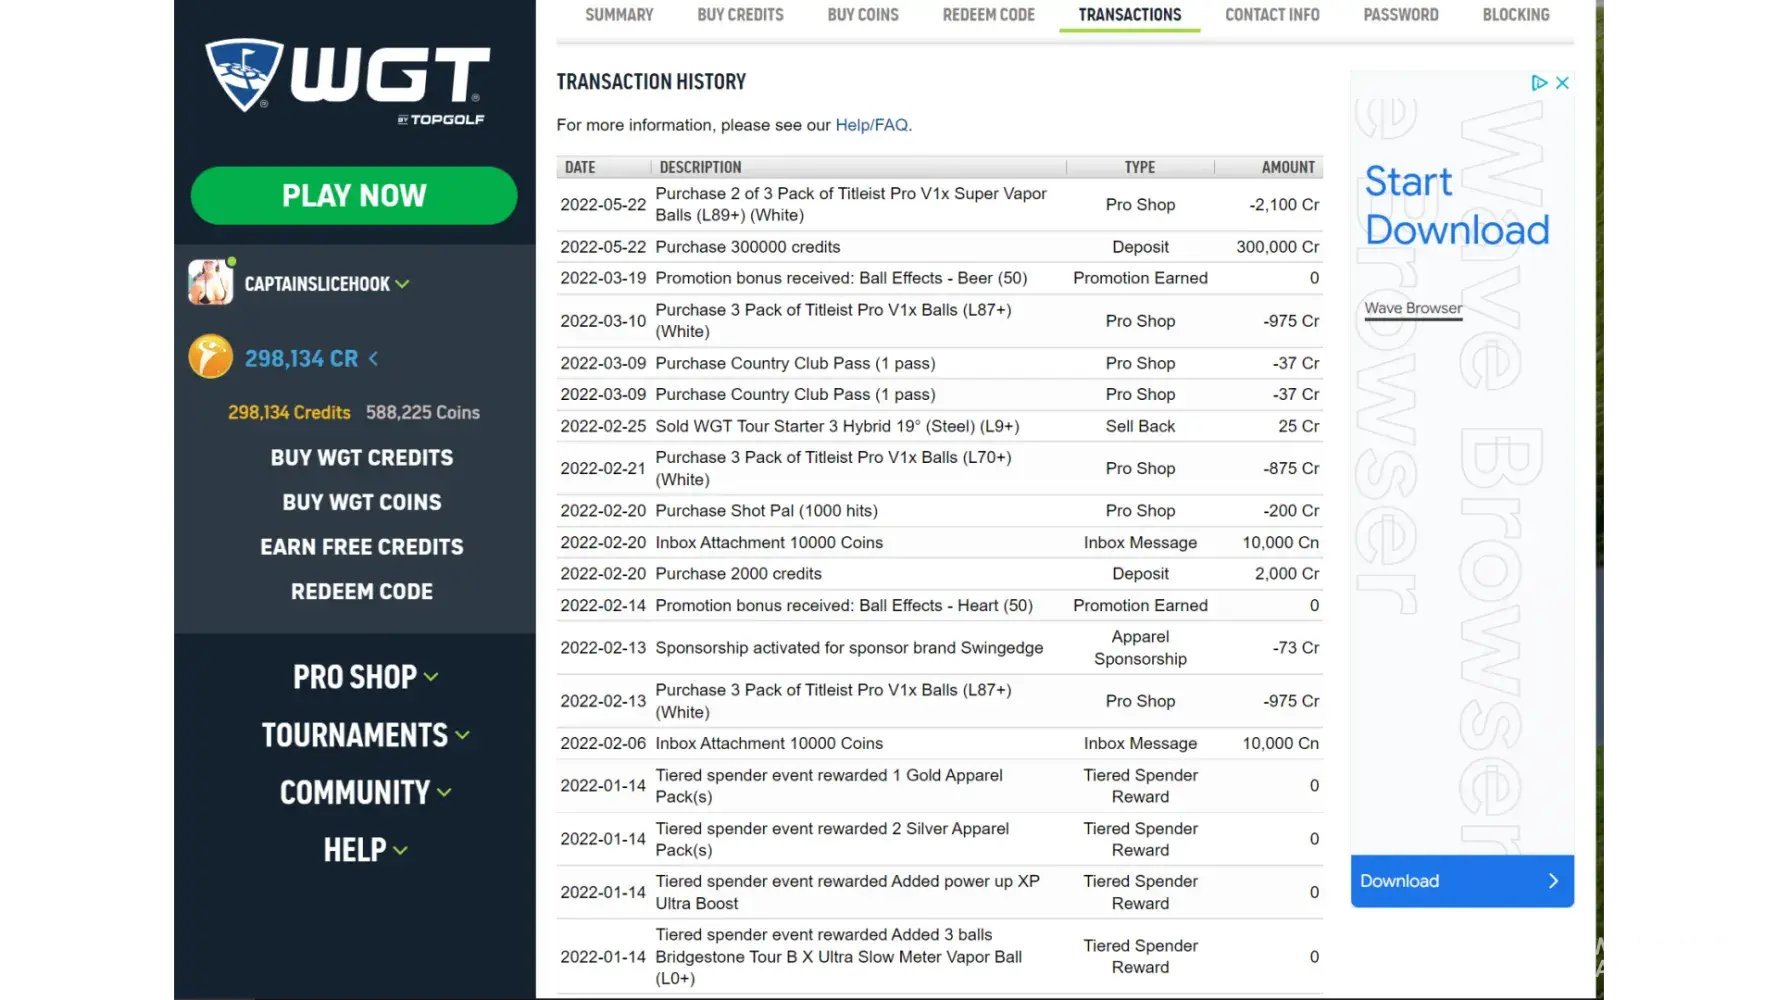Click the blue ad Download button

pos(1462,881)
